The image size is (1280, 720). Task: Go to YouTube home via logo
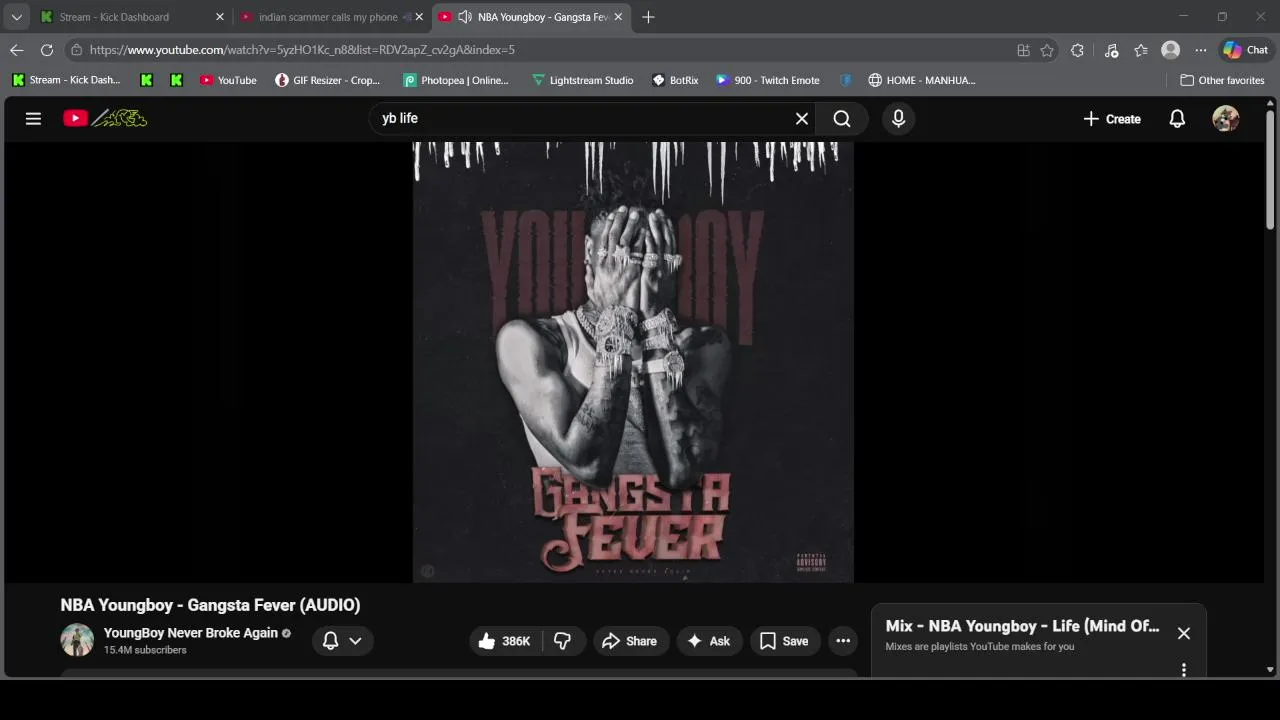pyautogui.click(x=105, y=118)
